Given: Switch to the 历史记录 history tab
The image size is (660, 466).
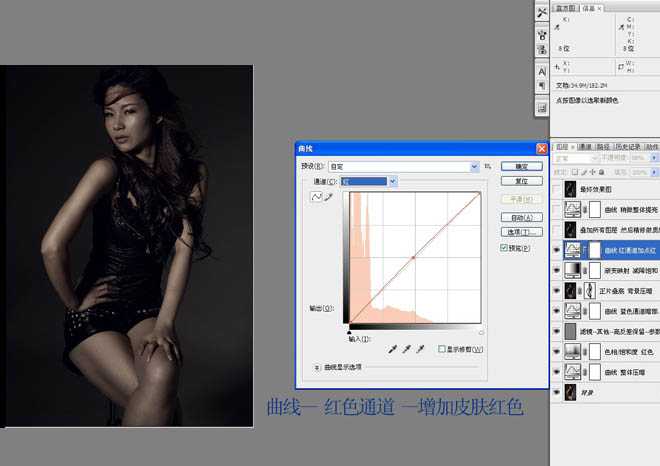Looking at the screenshot, I should (628, 146).
